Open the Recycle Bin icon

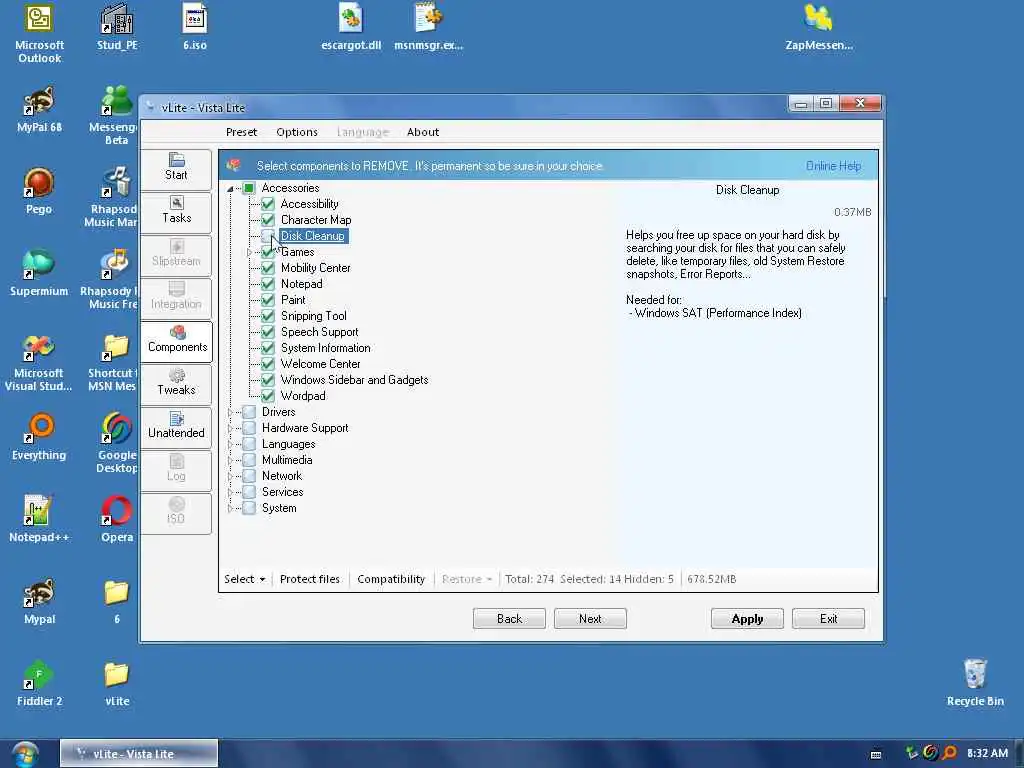[975, 683]
